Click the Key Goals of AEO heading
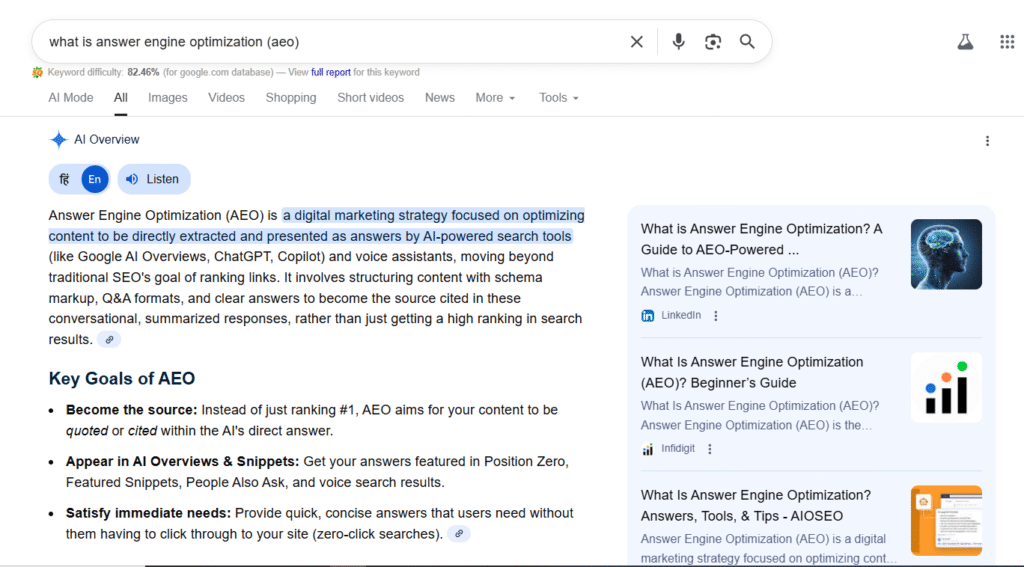1024x567 pixels. point(121,379)
